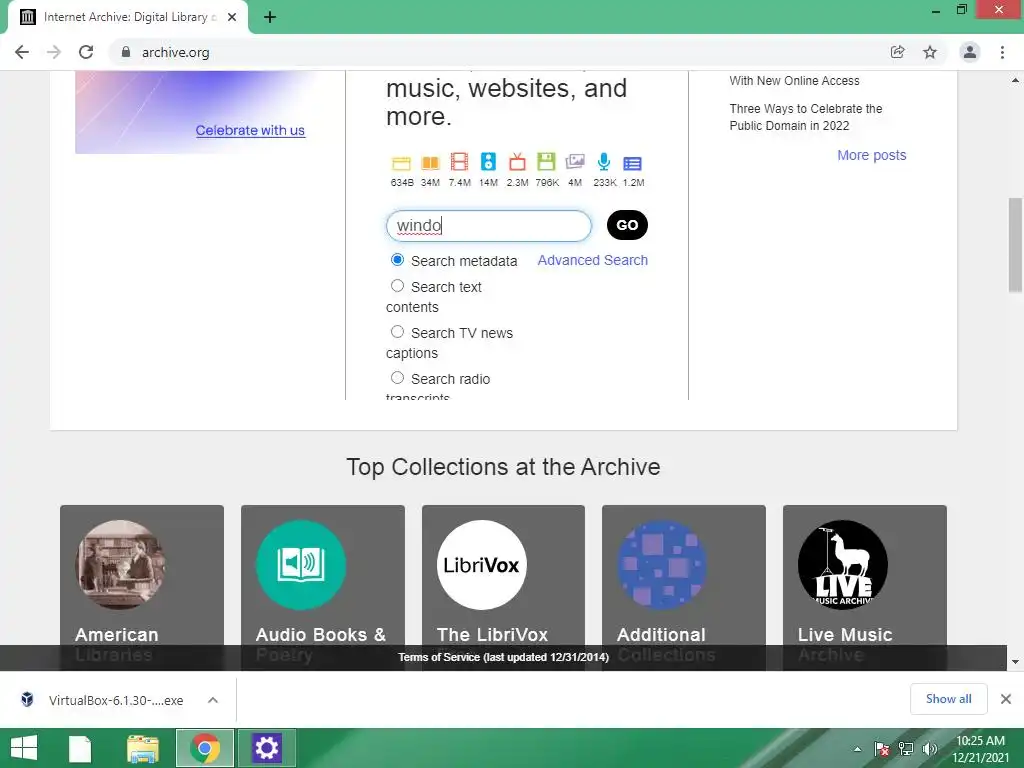The height and width of the screenshot is (768, 1024).
Task: Select the Search radio transcripts option
Action: click(x=397, y=377)
